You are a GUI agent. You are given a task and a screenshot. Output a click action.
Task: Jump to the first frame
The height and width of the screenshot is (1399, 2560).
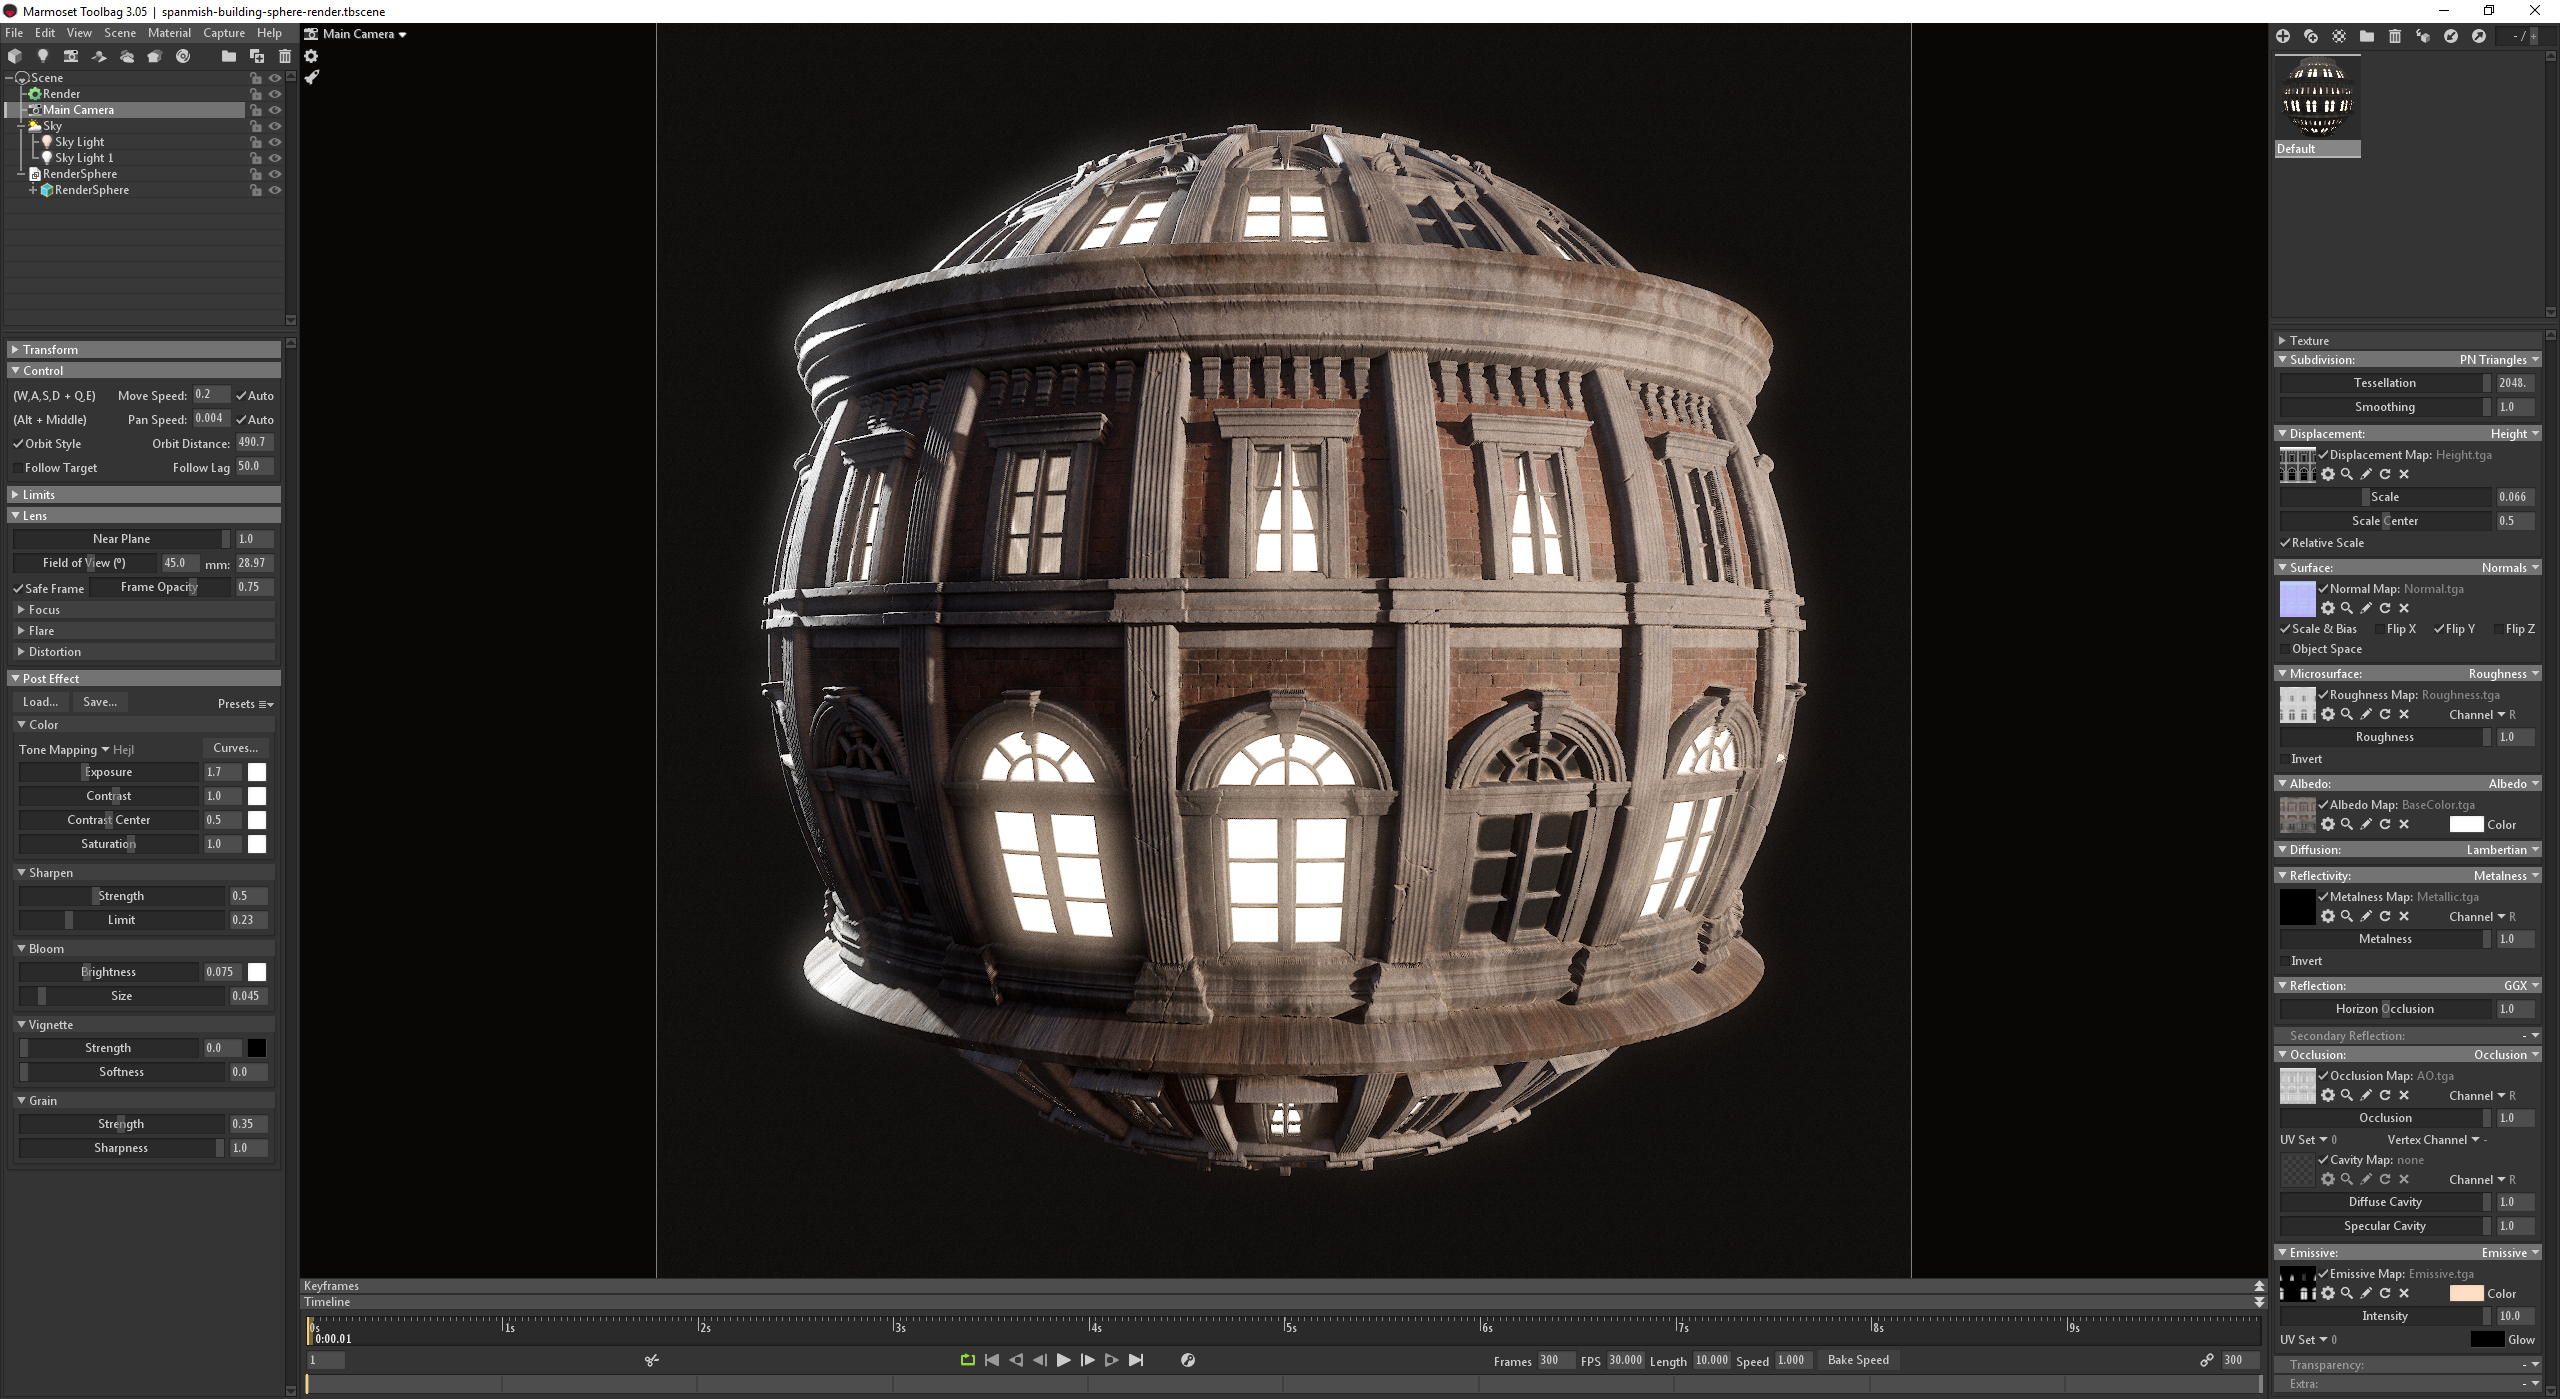point(992,1360)
